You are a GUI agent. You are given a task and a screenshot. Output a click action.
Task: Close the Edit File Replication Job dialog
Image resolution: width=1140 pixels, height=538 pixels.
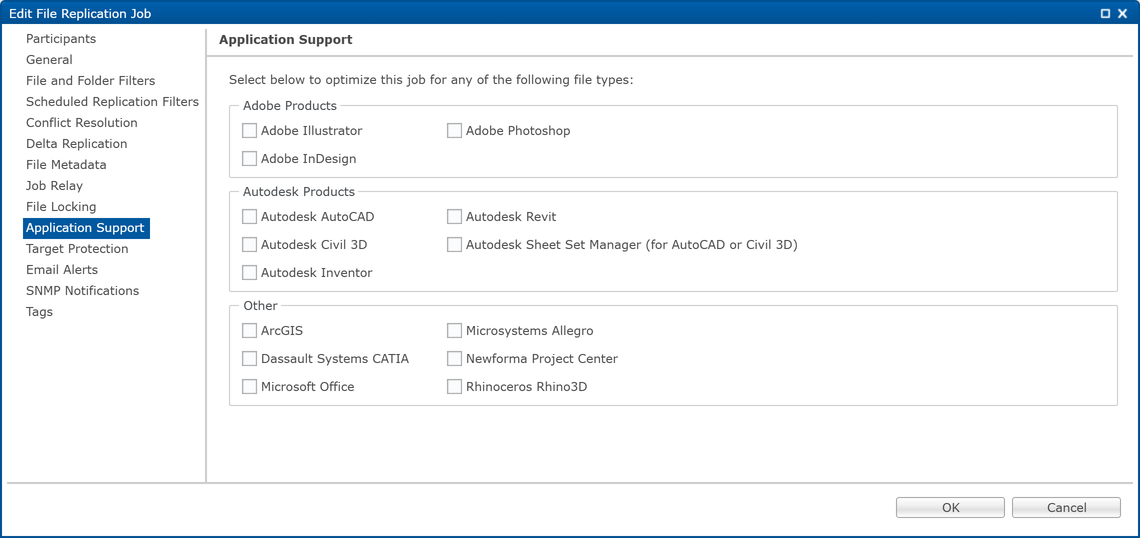pyautogui.click(x=1124, y=13)
